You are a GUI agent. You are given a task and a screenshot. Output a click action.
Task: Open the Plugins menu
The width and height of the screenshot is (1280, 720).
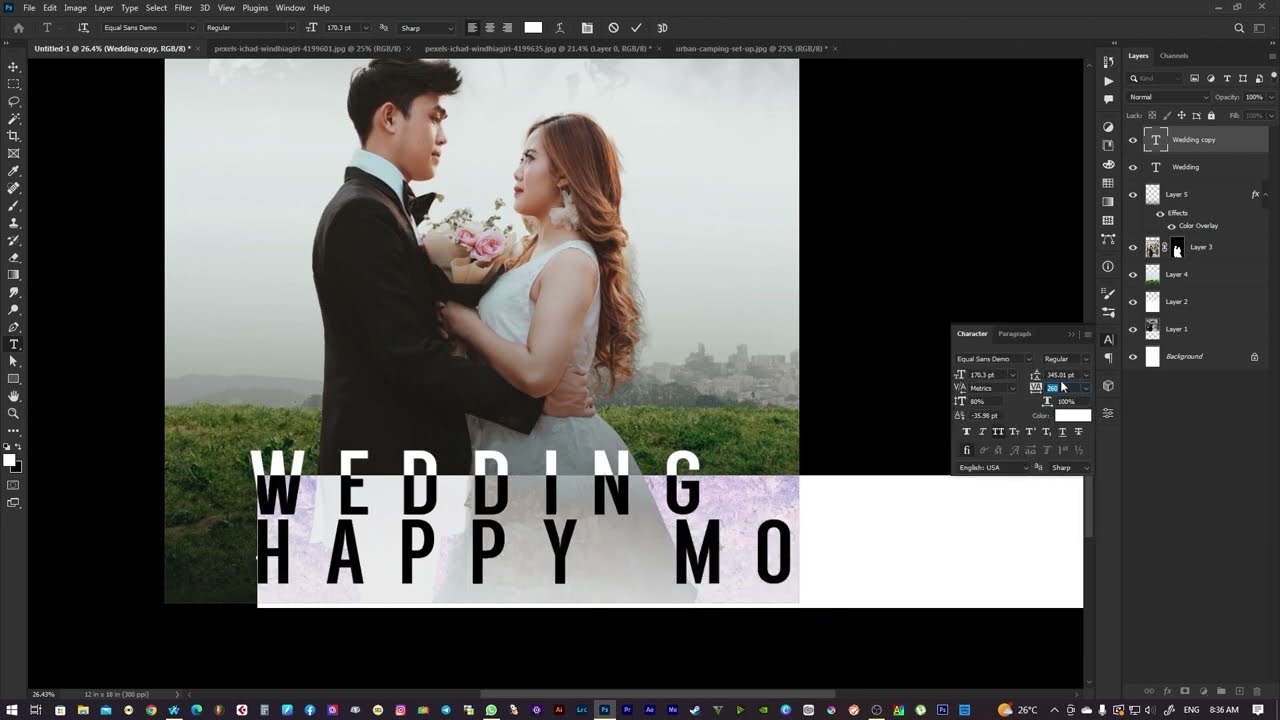(255, 8)
